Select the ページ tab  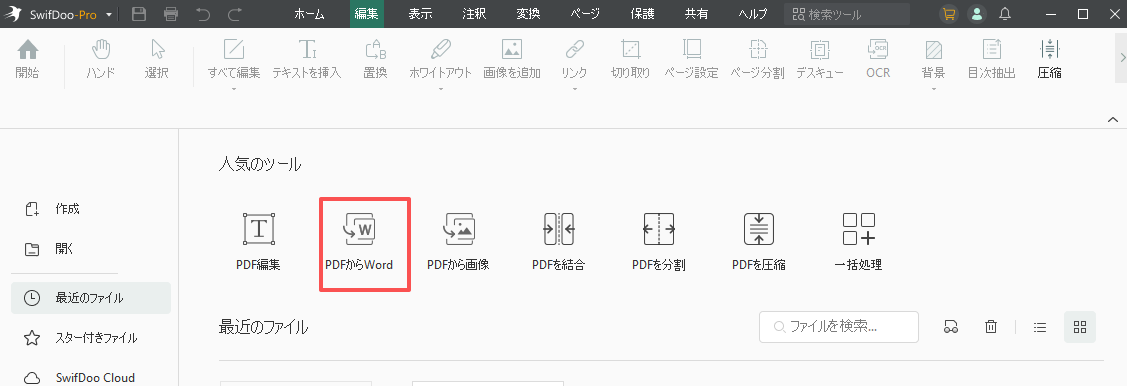click(584, 14)
